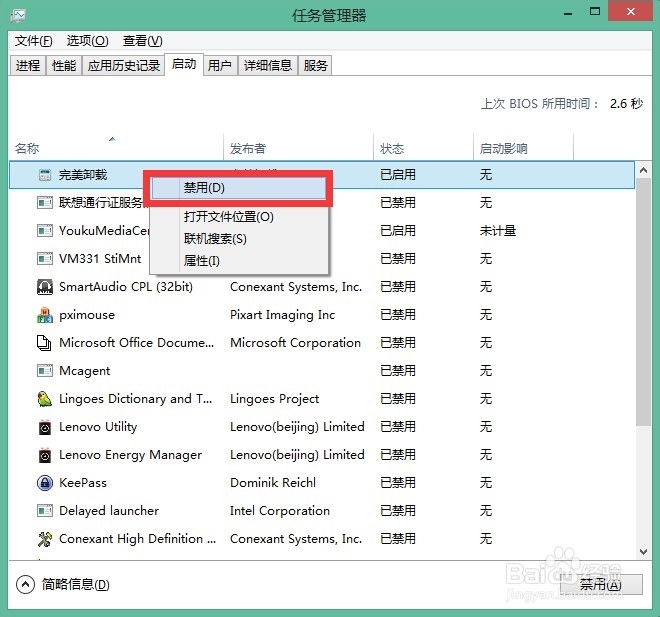This screenshot has height=617, width=660.
Task: Close the Task Manager window
Action: 631,11
